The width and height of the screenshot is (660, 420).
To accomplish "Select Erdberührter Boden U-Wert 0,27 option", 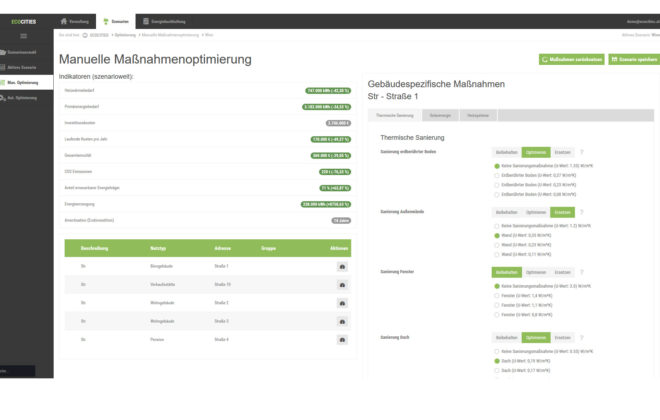I will tap(497, 175).
